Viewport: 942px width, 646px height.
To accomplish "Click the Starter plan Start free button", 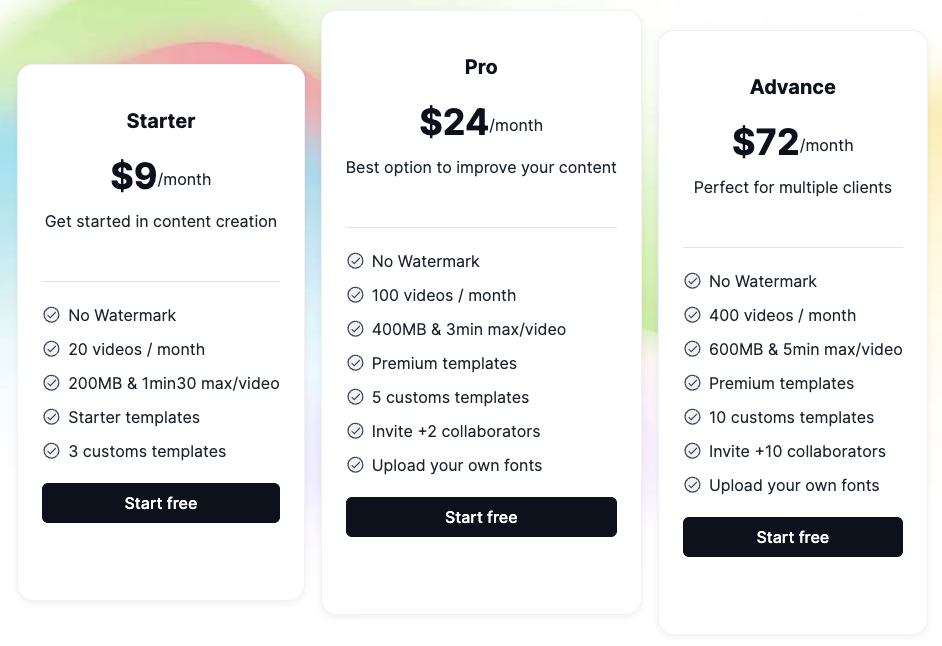I will 161,503.
